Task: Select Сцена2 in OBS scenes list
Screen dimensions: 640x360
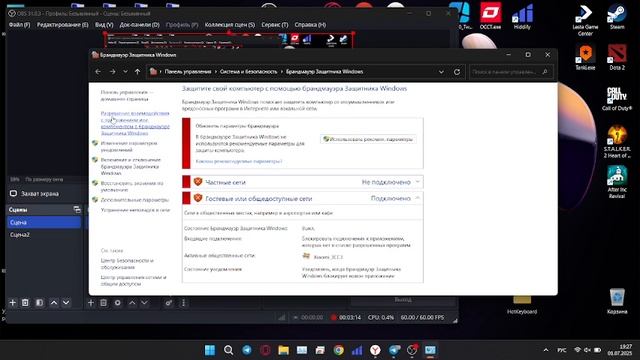Action: pos(44,235)
